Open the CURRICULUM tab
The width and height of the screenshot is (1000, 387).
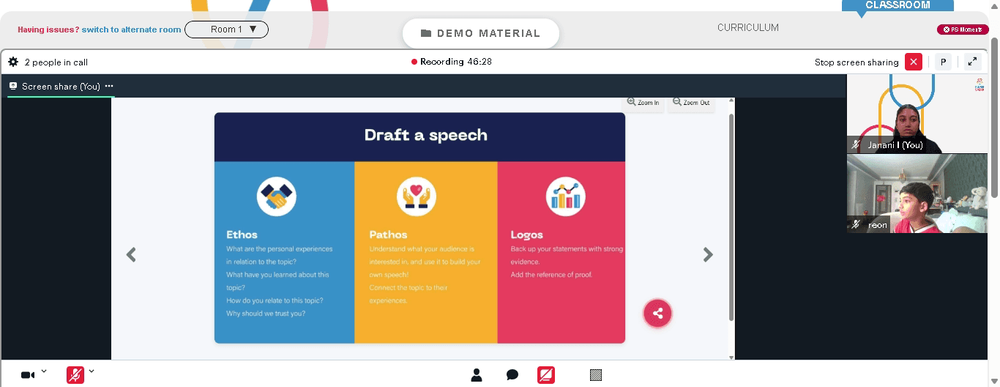coord(747,28)
